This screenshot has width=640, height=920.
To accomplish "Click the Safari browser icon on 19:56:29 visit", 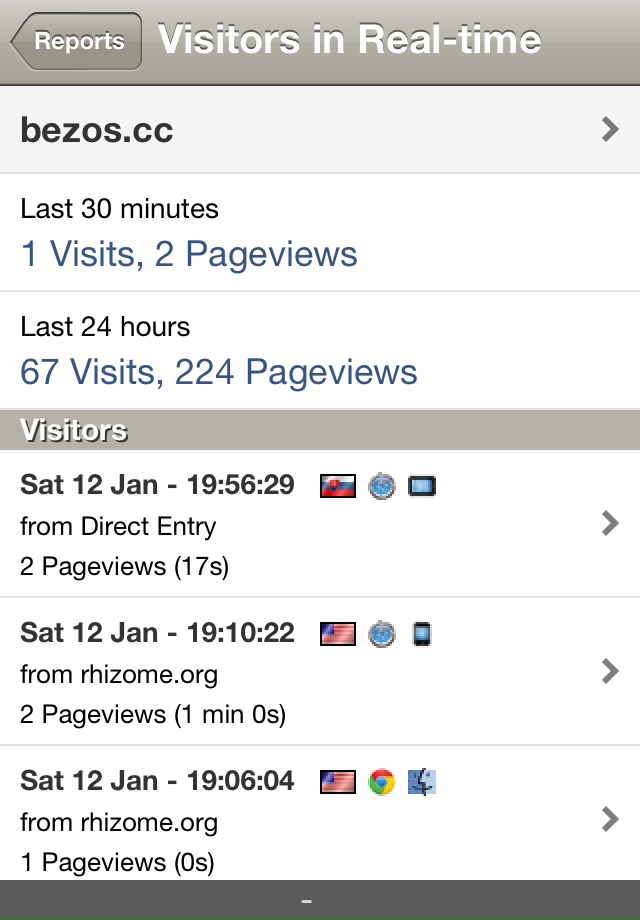I will (x=382, y=486).
